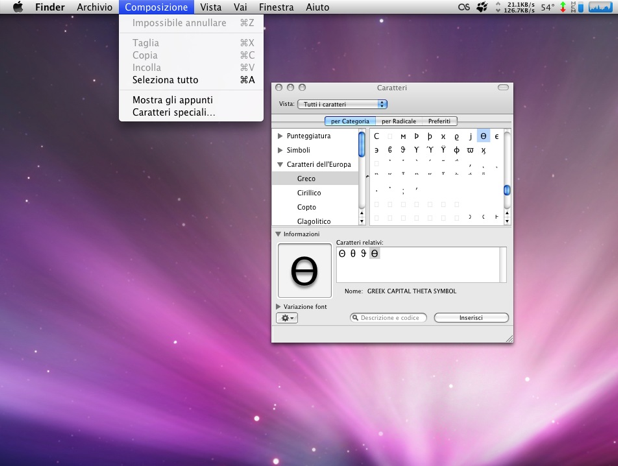Collapse the Caratteri dell'Europa category
This screenshot has width=618, height=466.
pos(280,164)
